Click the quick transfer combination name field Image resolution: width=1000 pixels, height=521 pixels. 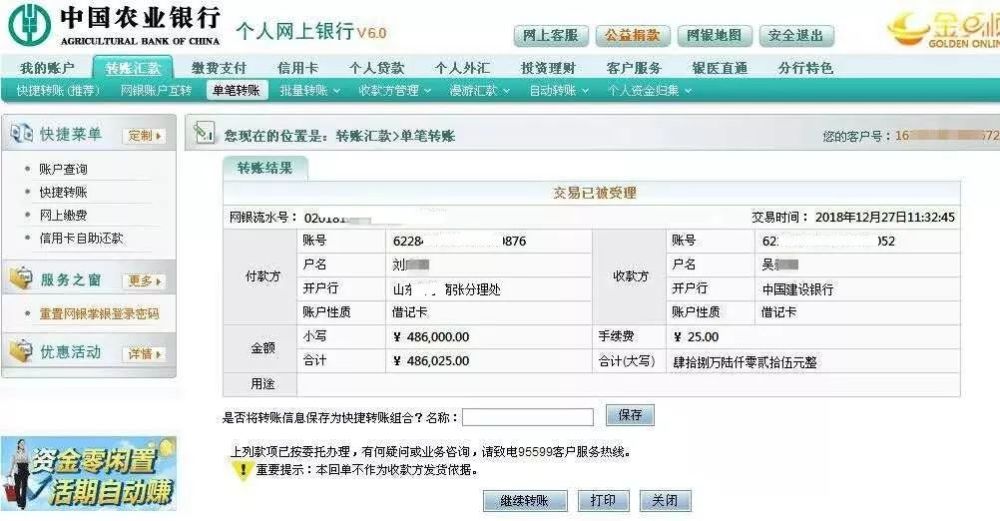(527, 417)
